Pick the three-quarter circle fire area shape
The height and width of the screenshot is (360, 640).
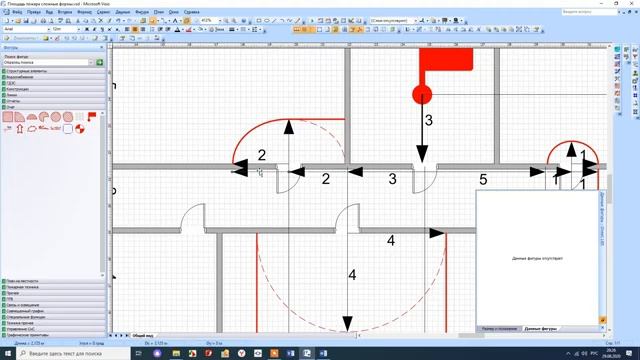pyautogui.click(x=44, y=117)
